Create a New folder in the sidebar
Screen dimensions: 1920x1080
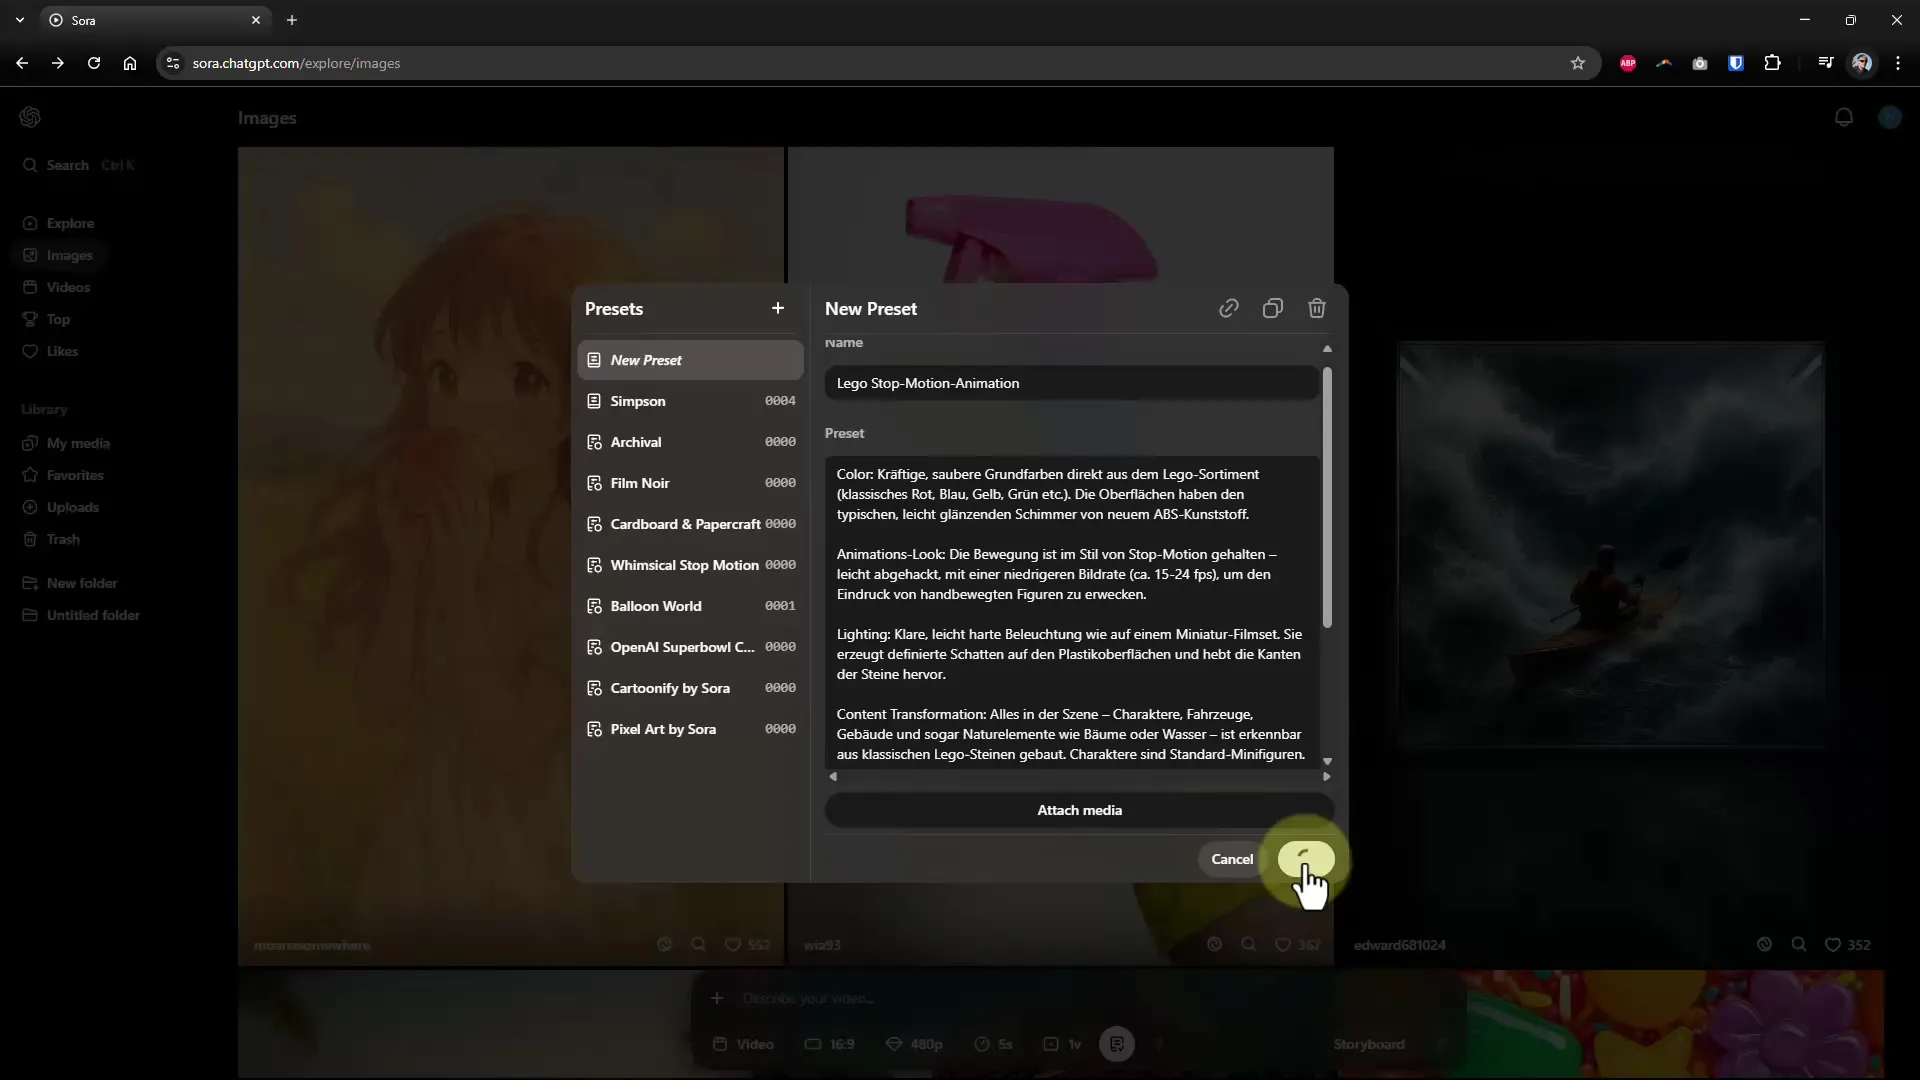[71, 583]
